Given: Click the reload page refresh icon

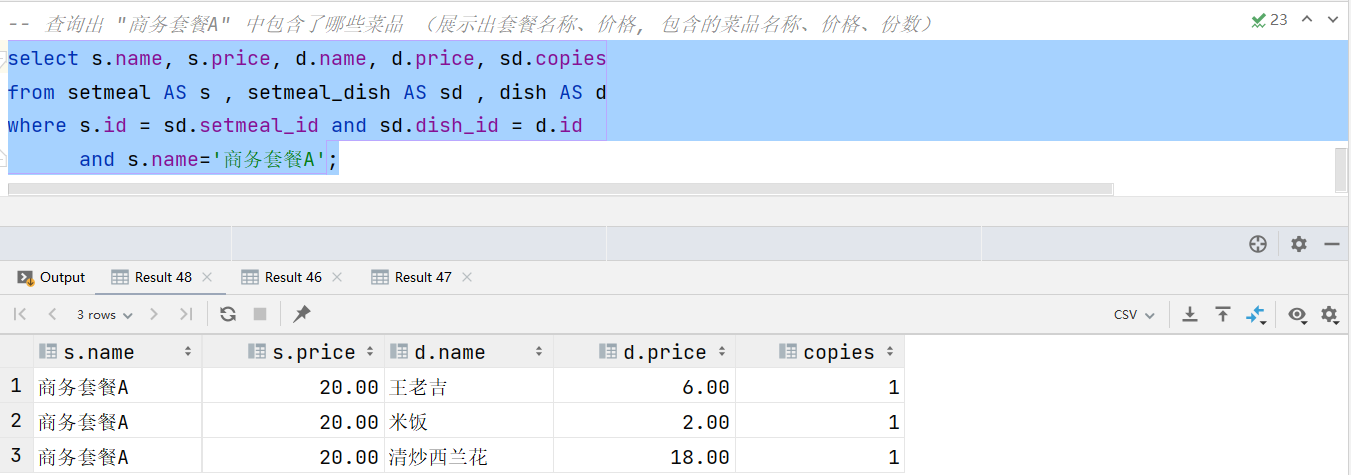Looking at the screenshot, I should [x=228, y=314].
